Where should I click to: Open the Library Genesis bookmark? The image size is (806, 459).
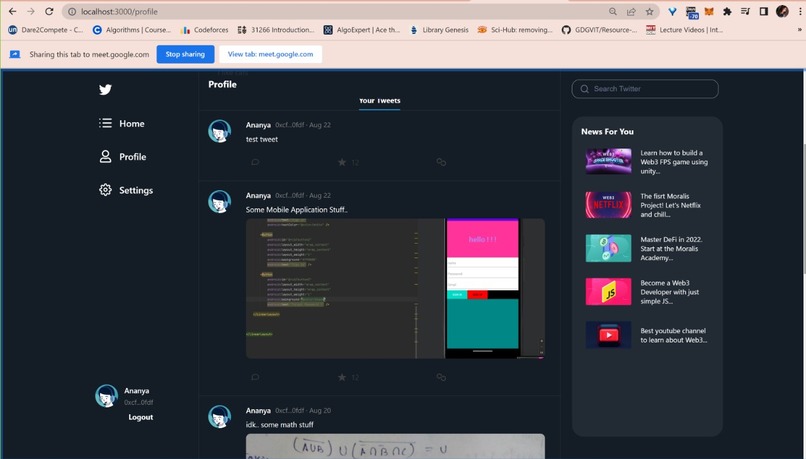[439, 30]
